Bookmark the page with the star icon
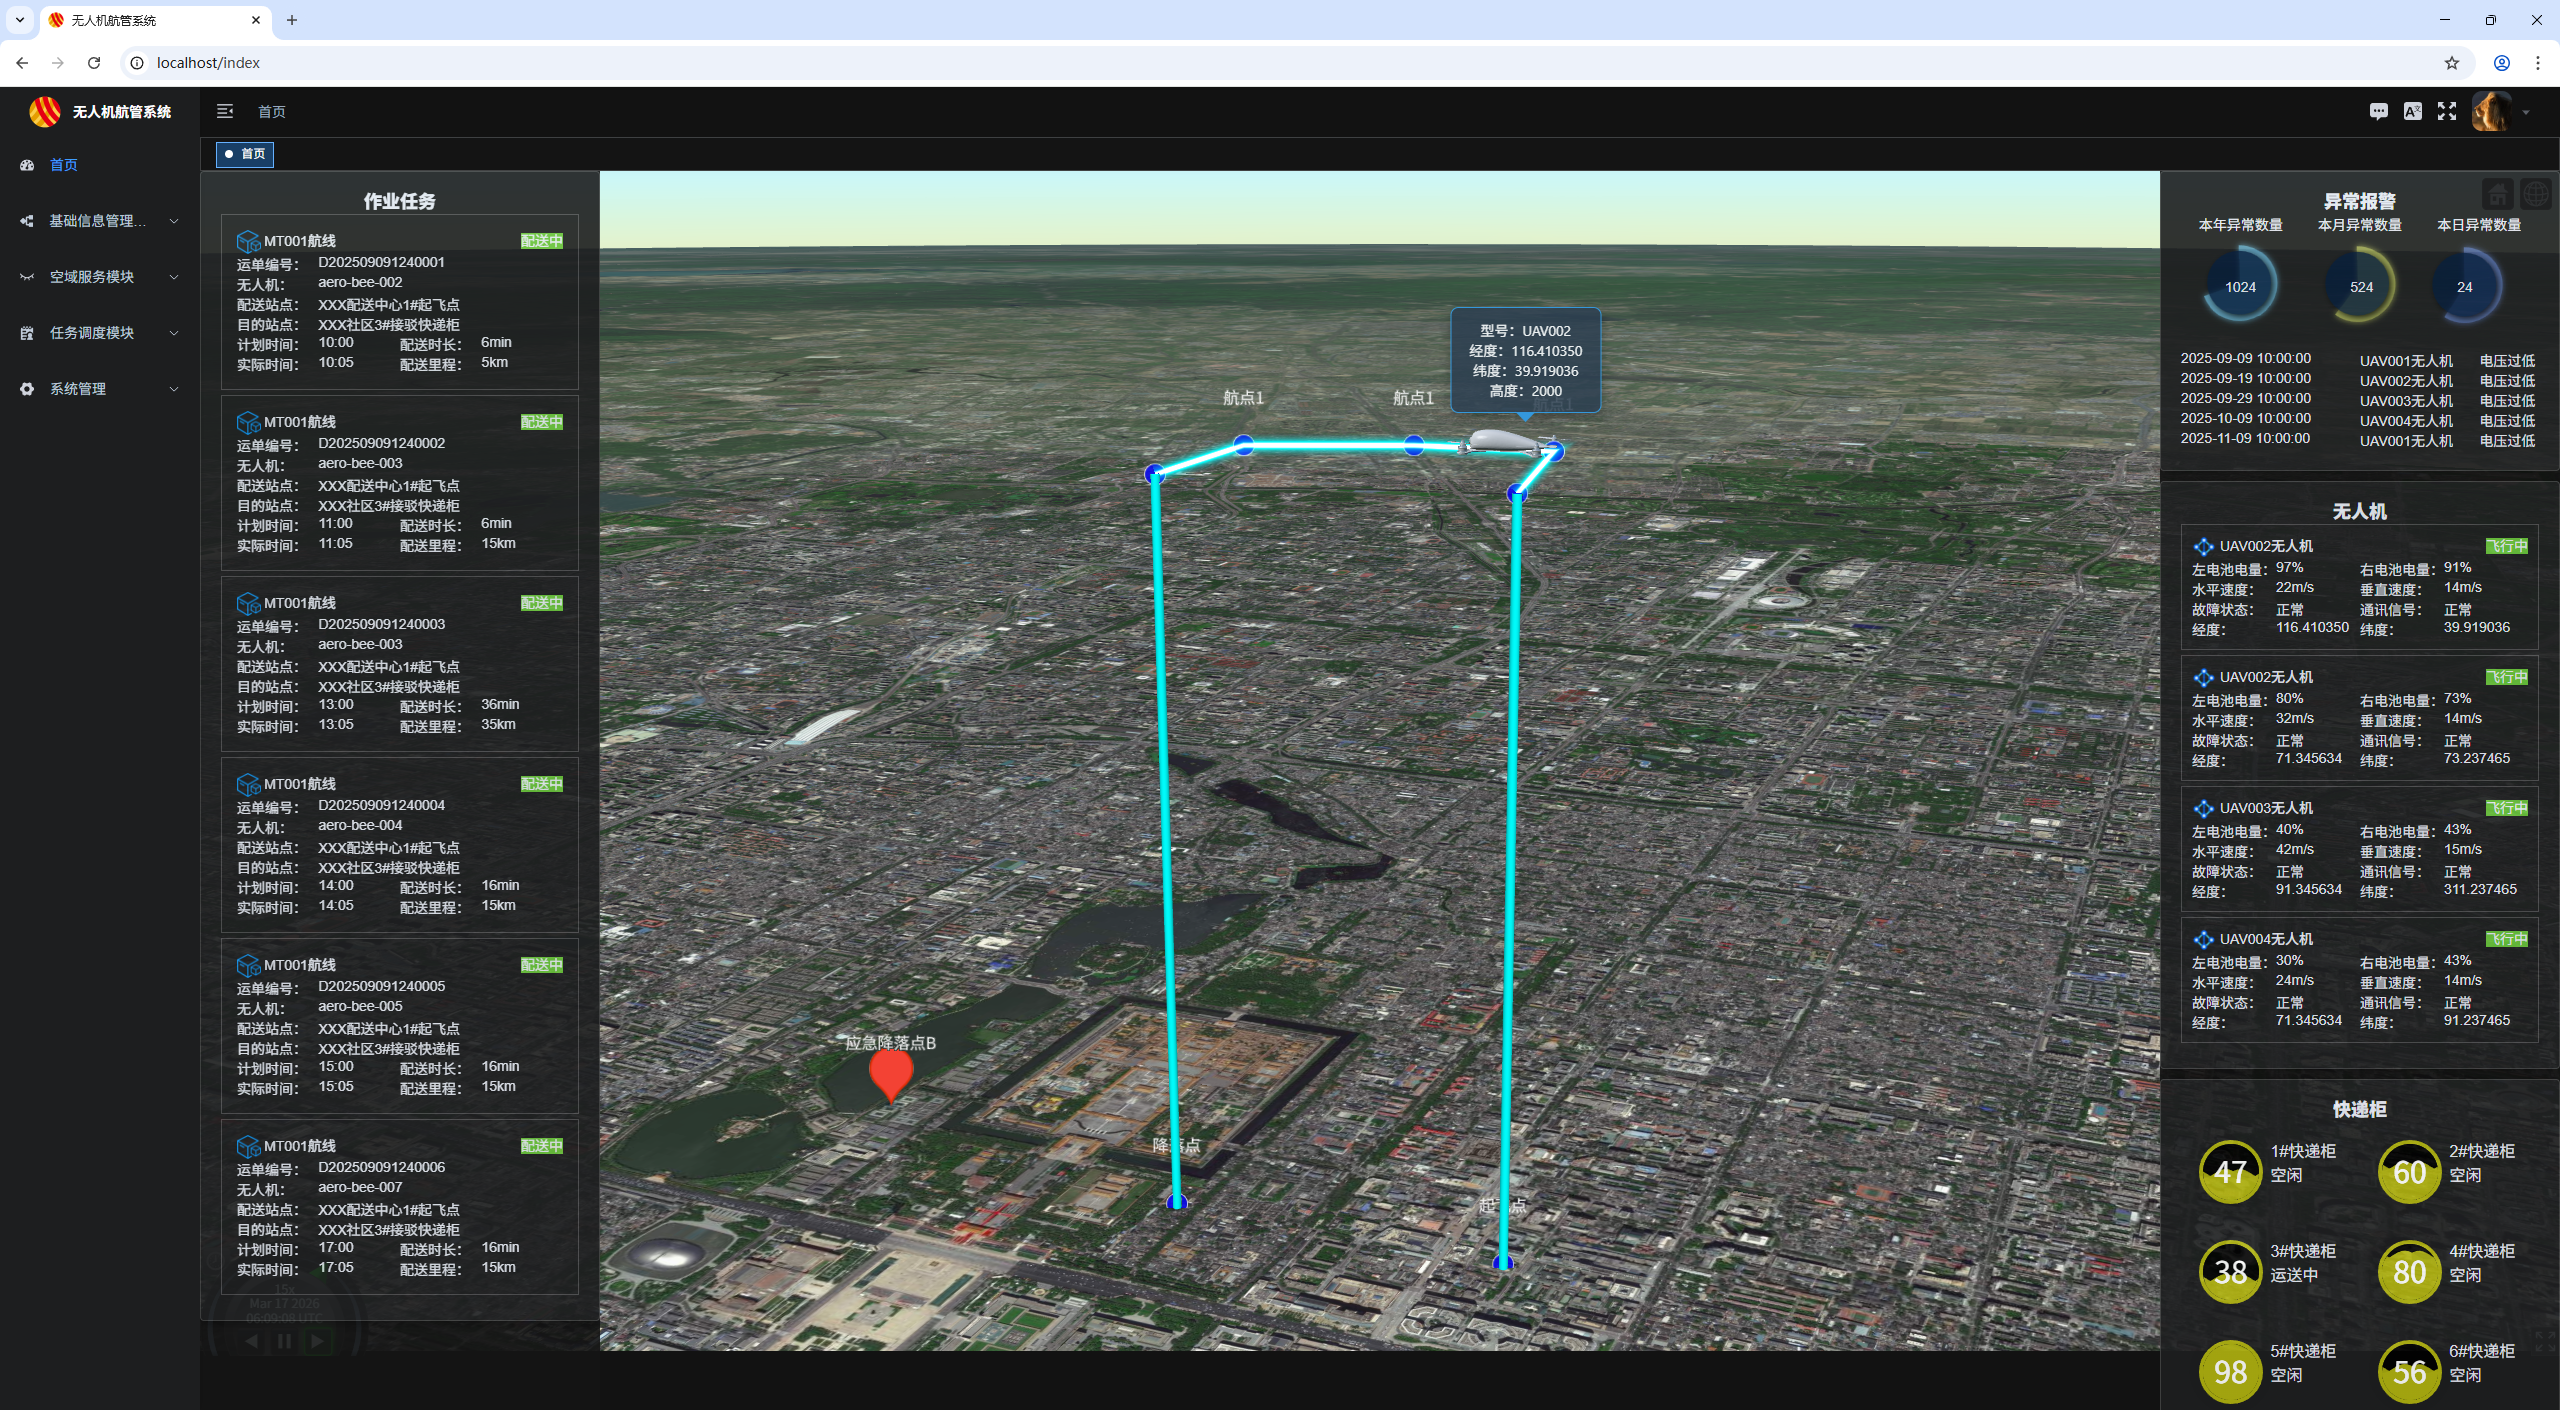 click(x=2451, y=63)
